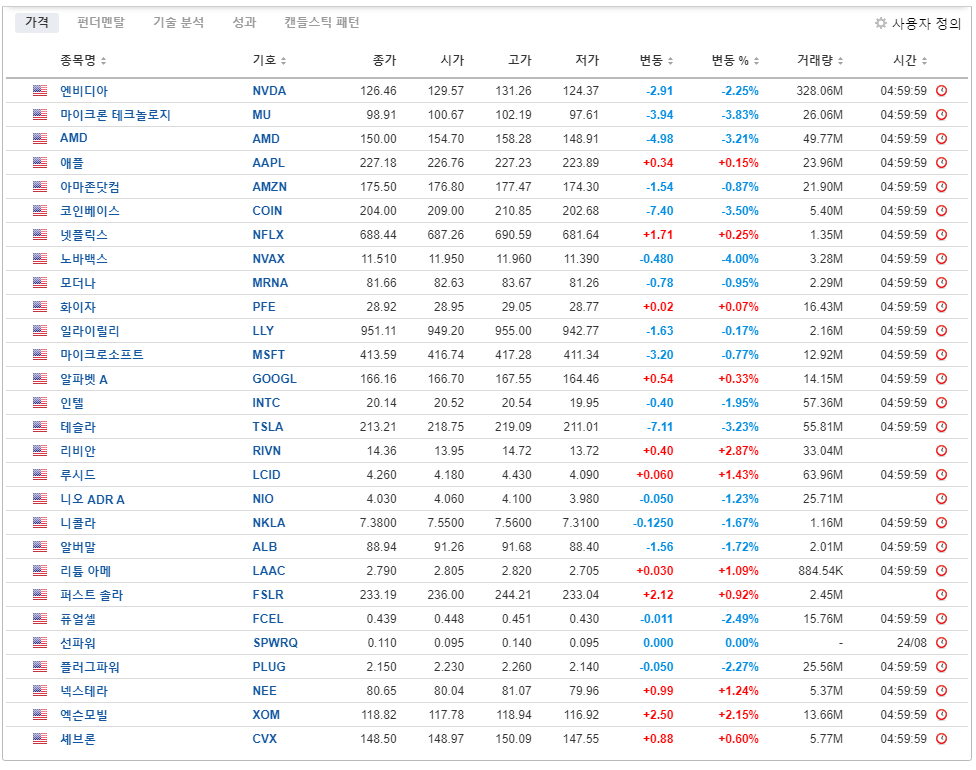Open the 니오 ADR A stock link
Screen dimensions: 976x770
(x=92, y=499)
